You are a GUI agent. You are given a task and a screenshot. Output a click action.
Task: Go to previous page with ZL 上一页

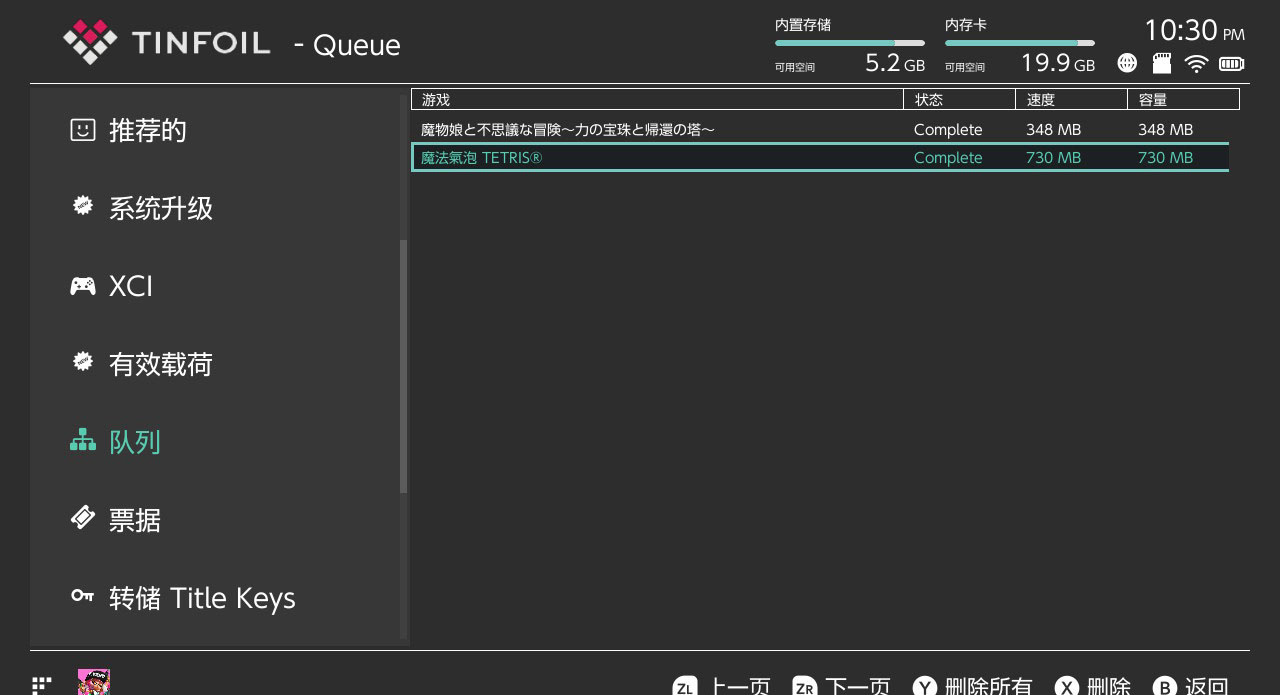pyautogui.click(x=721, y=686)
